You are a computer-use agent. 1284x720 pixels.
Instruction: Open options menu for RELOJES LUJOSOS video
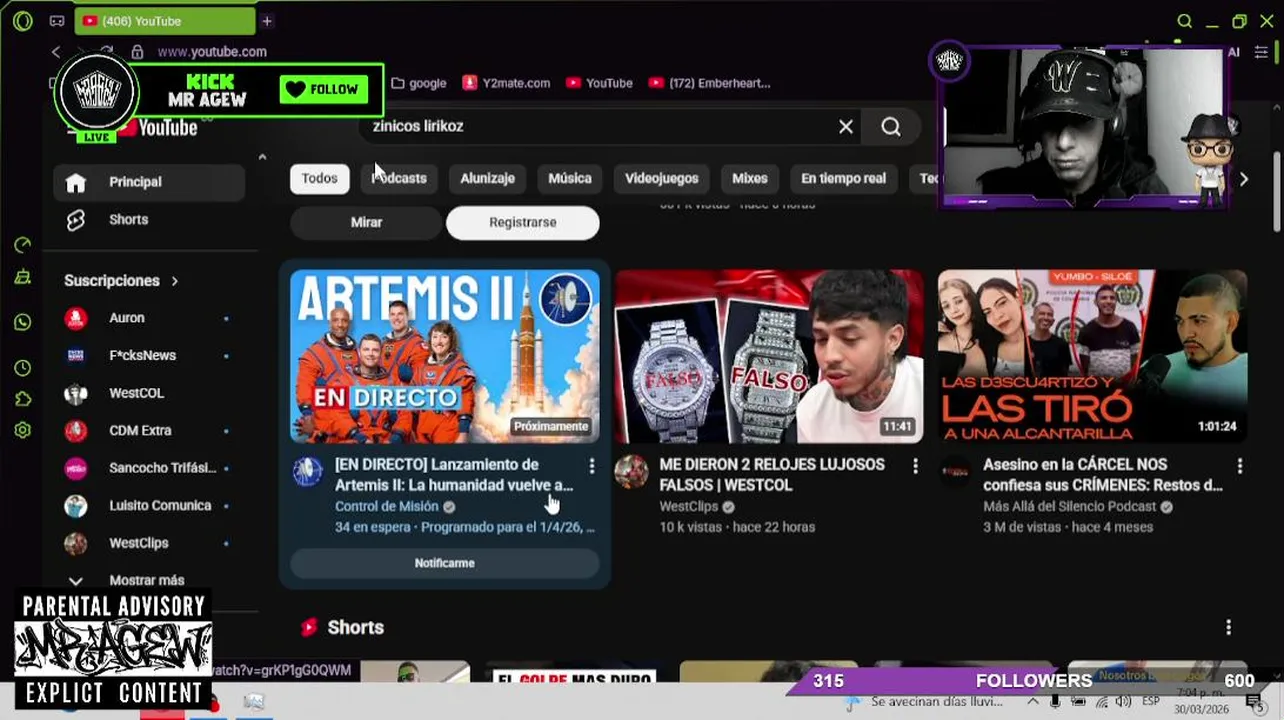click(x=915, y=466)
